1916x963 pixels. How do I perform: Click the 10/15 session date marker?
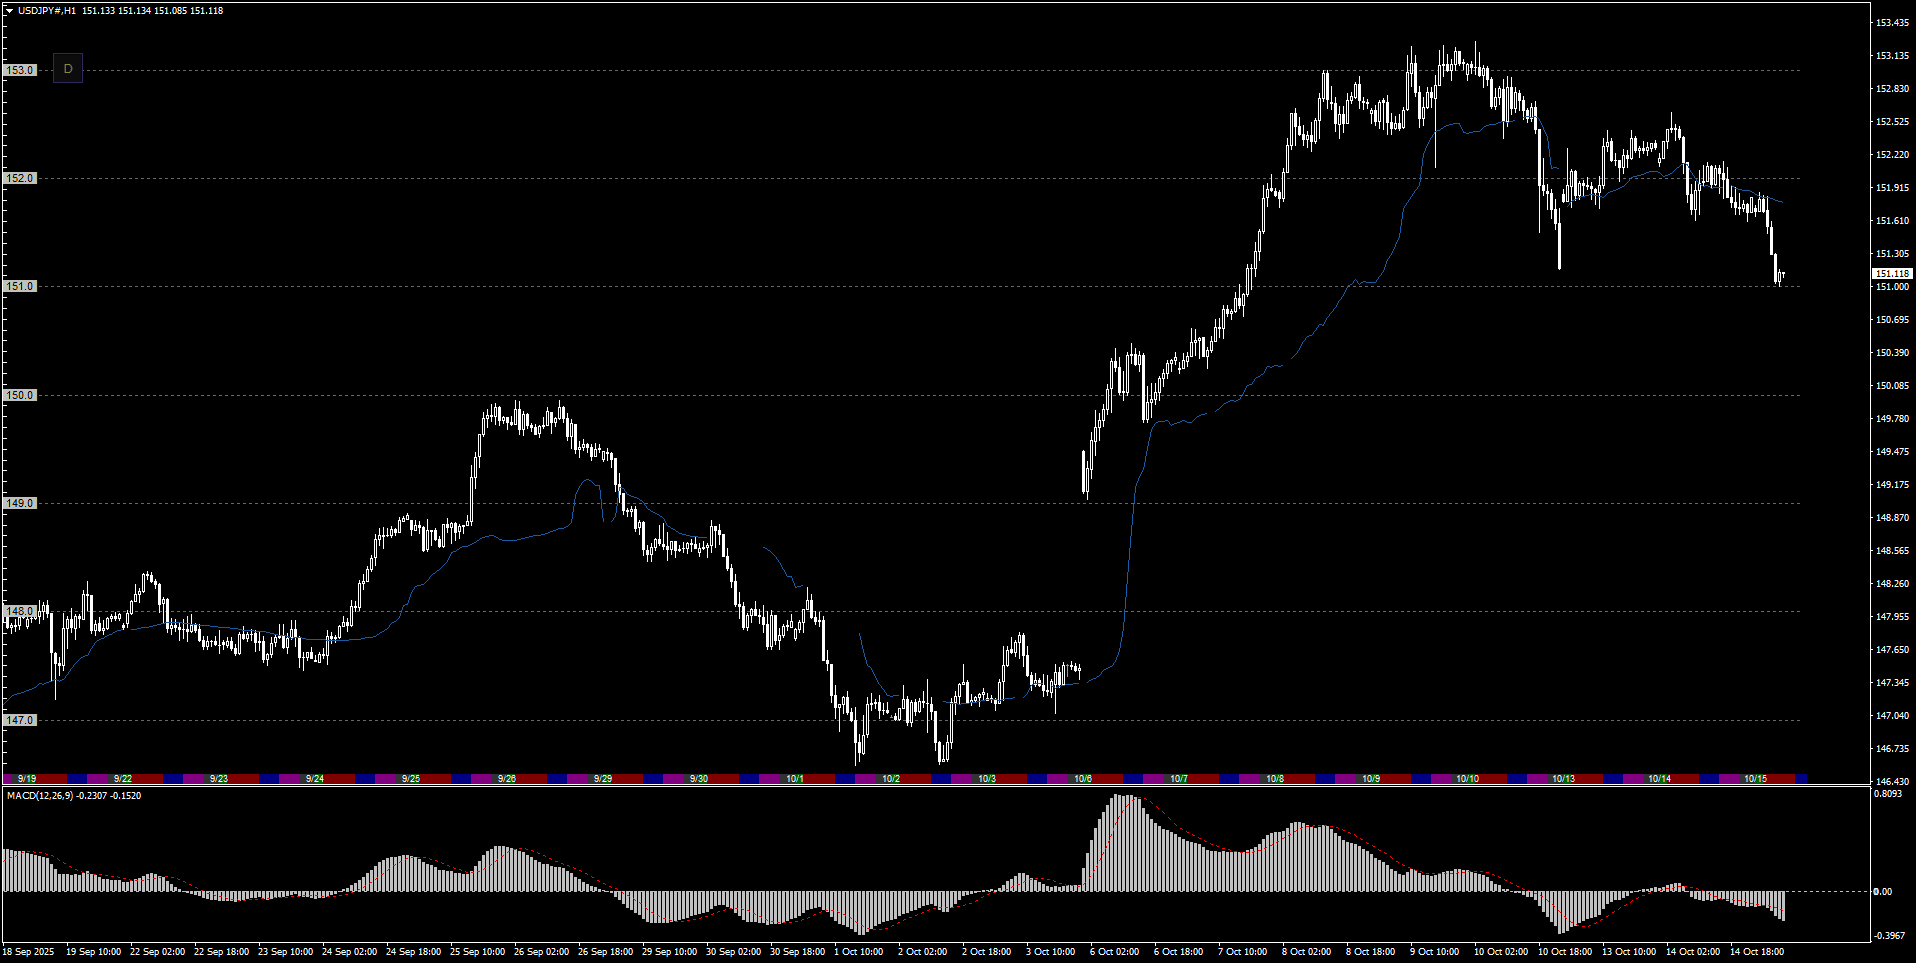[x=1755, y=778]
